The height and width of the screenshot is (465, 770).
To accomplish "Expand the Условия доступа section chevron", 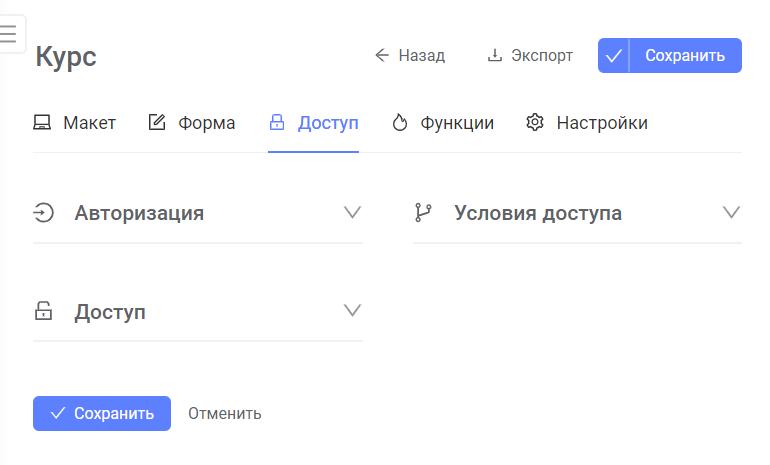I will pos(731,212).
